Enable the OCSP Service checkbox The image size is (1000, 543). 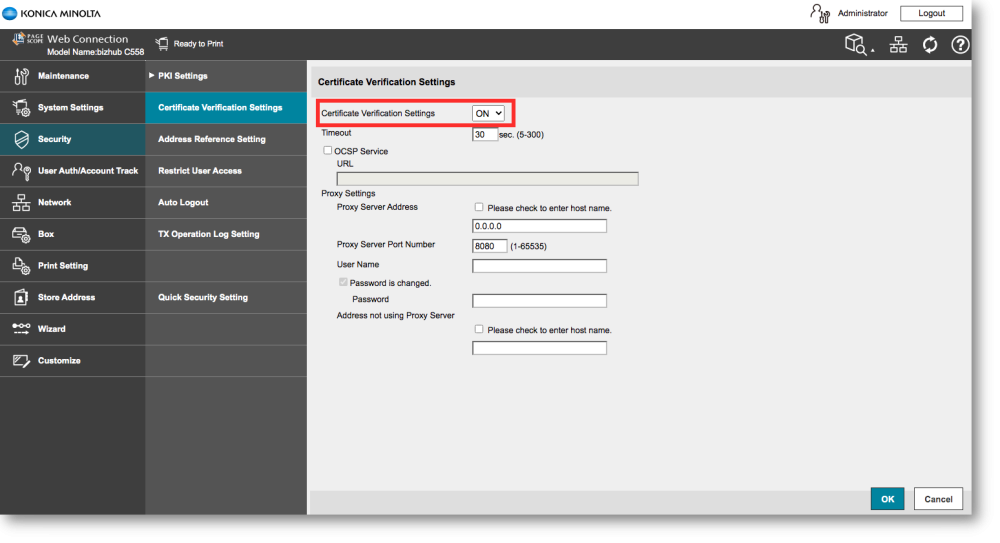pos(327,151)
